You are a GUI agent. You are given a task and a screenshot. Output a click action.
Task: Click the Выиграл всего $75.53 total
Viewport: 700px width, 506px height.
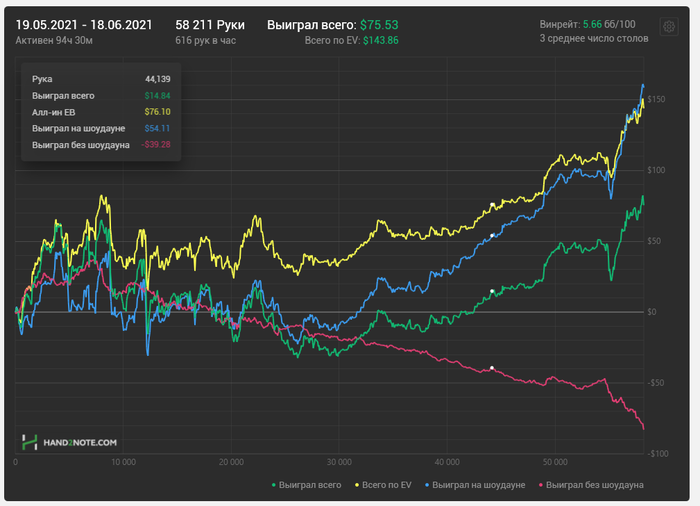pos(333,25)
